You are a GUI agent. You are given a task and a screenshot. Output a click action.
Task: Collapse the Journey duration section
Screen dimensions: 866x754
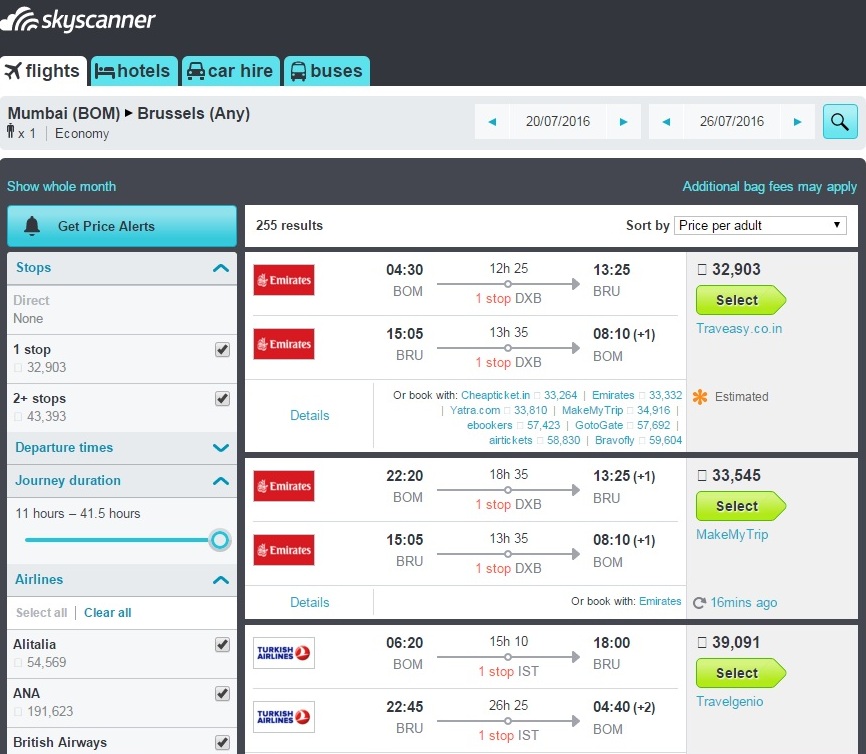(x=221, y=481)
